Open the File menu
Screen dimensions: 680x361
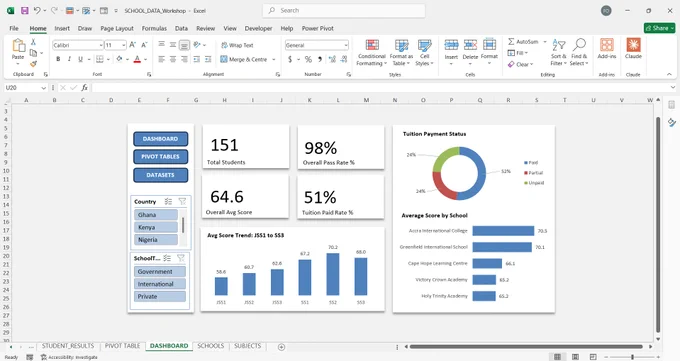coord(14,28)
